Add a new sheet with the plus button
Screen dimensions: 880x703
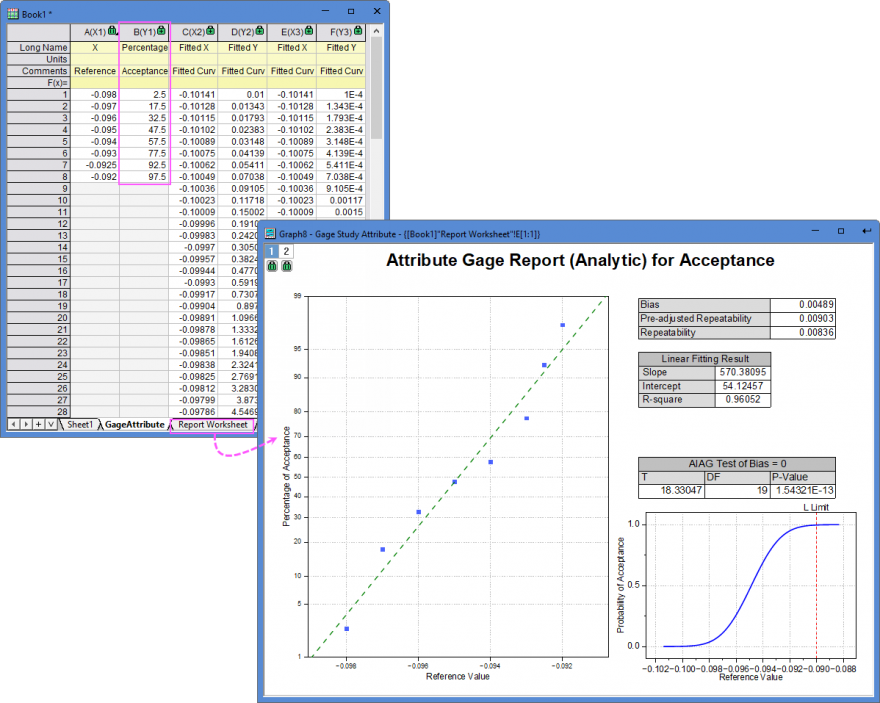[38, 424]
